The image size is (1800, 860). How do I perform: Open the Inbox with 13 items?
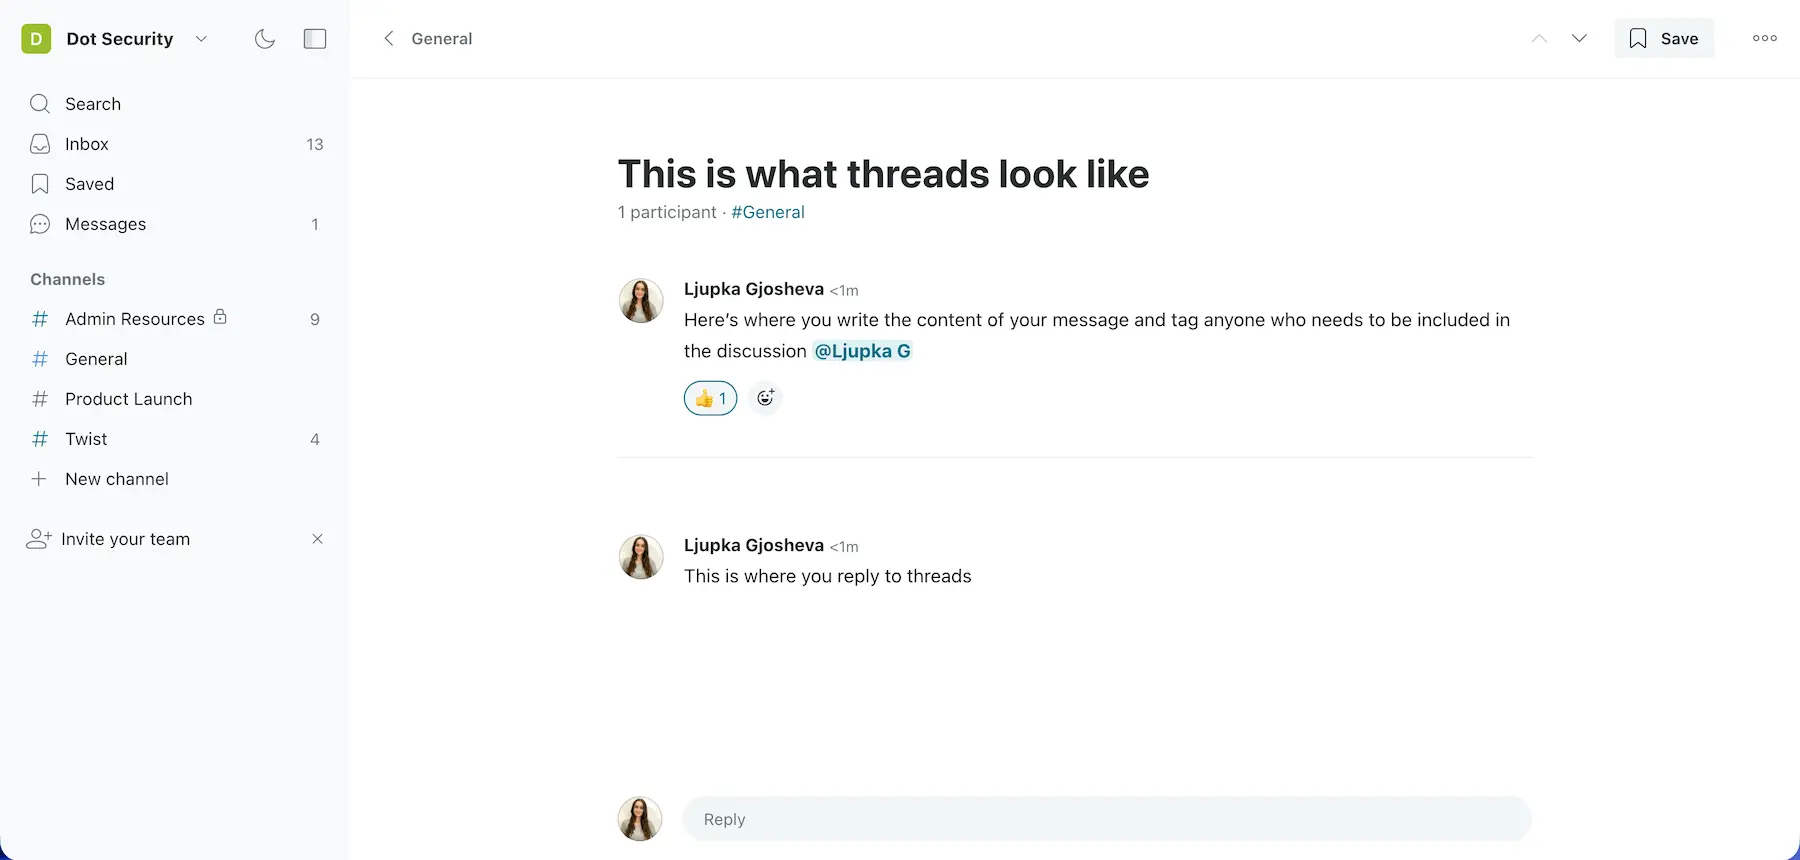(175, 144)
